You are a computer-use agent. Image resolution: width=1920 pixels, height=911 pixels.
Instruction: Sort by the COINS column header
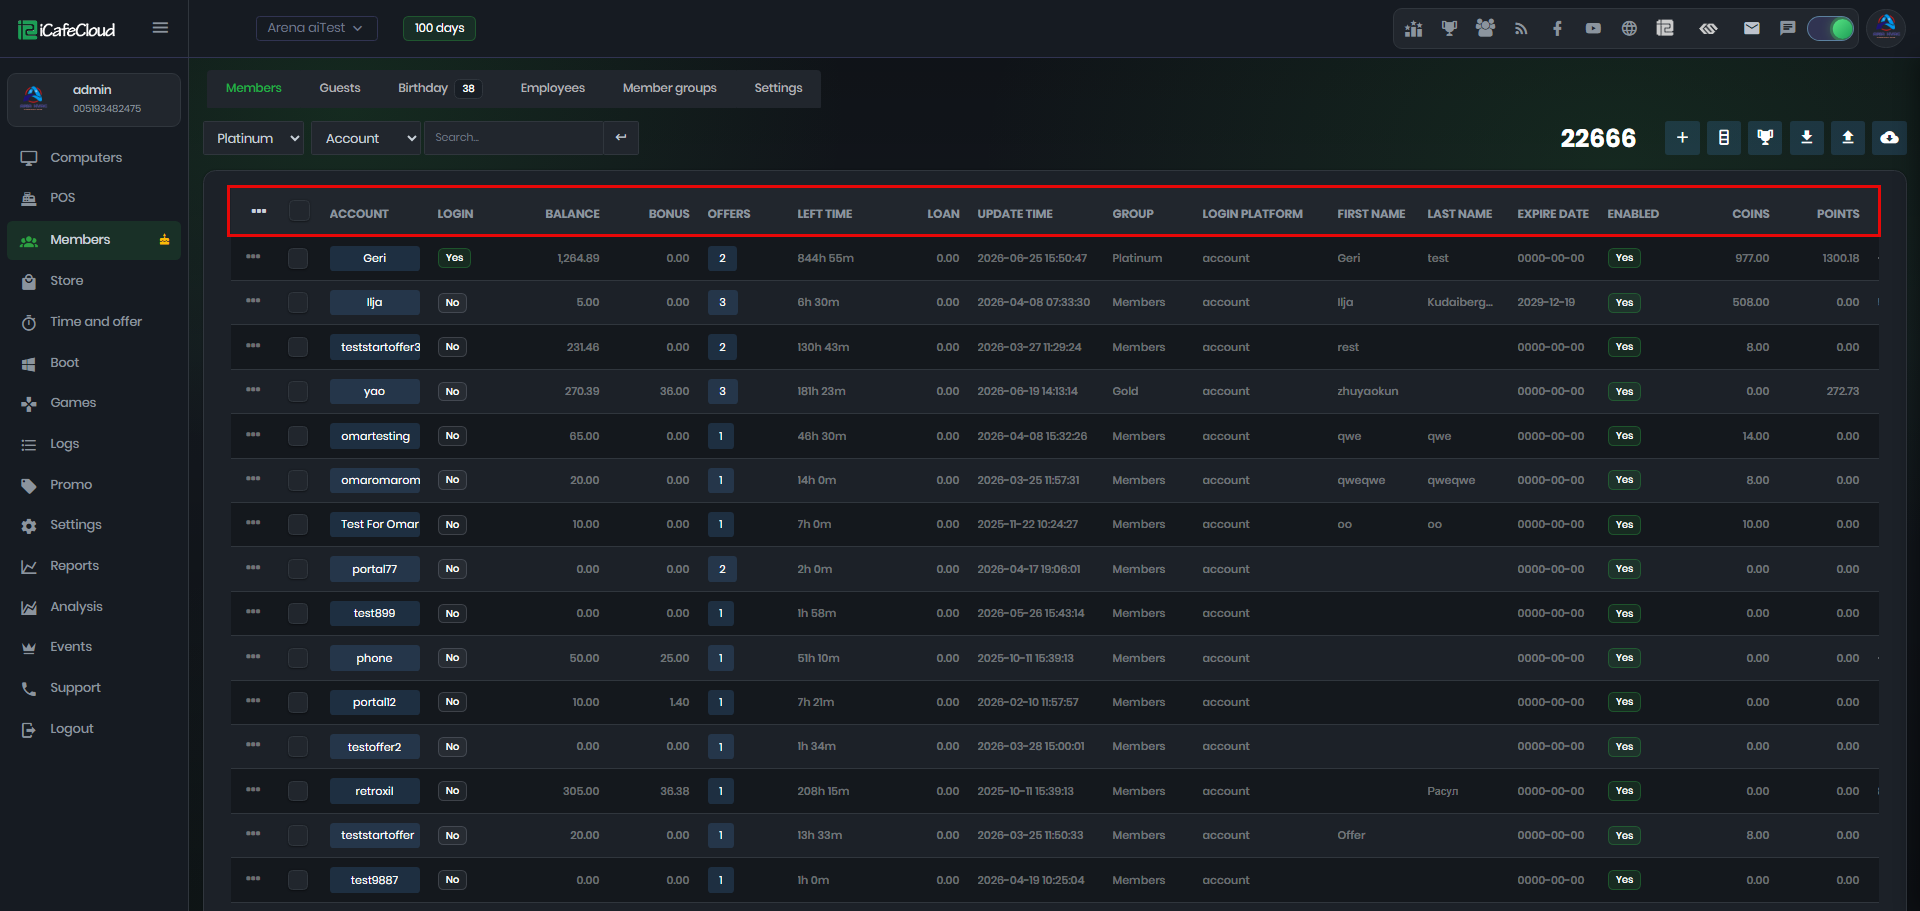click(1750, 214)
